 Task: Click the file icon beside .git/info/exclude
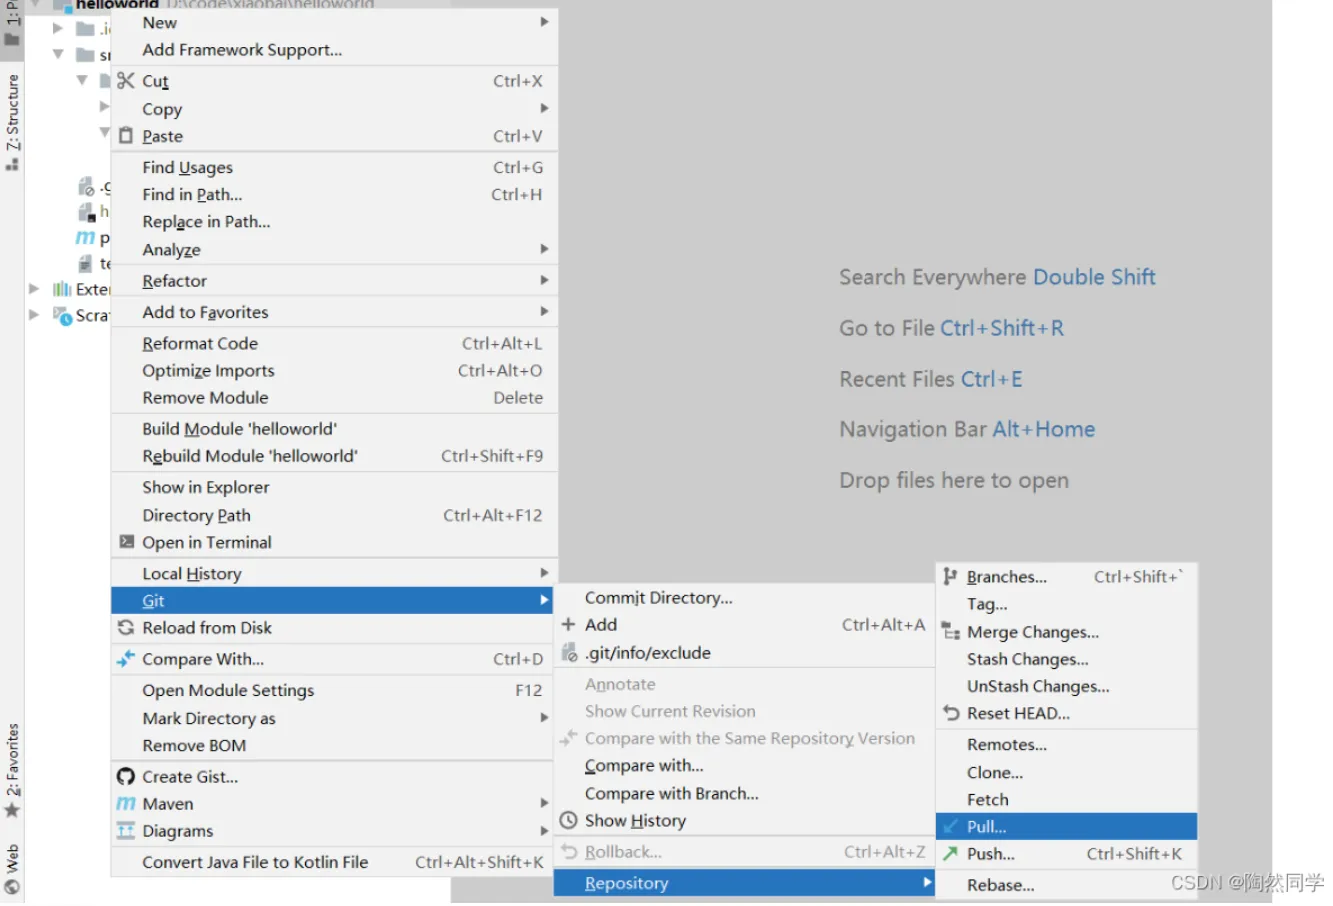569,653
